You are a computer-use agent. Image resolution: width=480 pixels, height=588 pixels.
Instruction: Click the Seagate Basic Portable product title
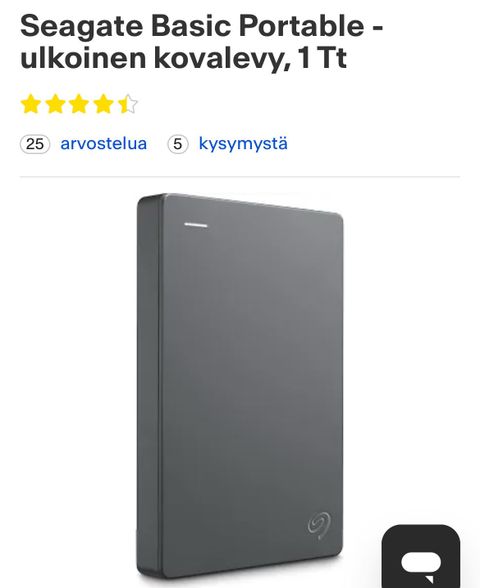pos(201,42)
